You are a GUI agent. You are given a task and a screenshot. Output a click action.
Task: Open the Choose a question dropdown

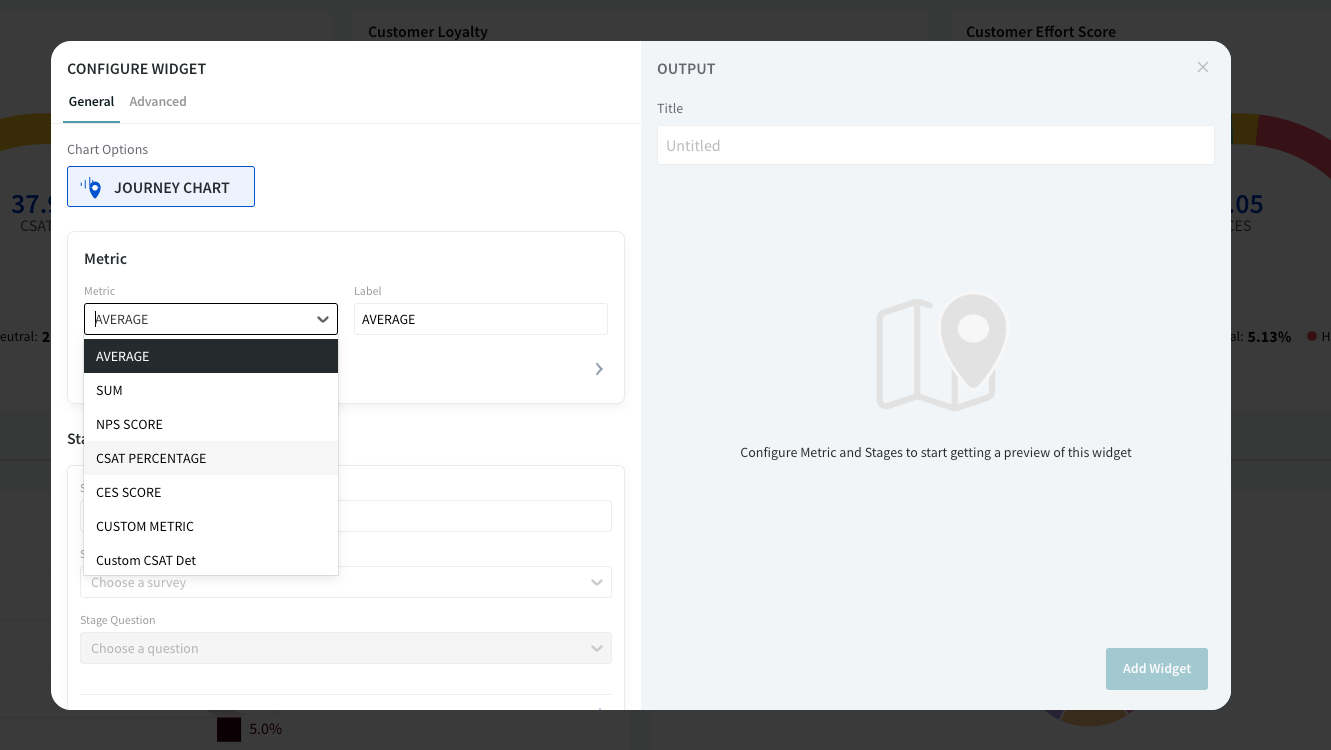coord(345,648)
